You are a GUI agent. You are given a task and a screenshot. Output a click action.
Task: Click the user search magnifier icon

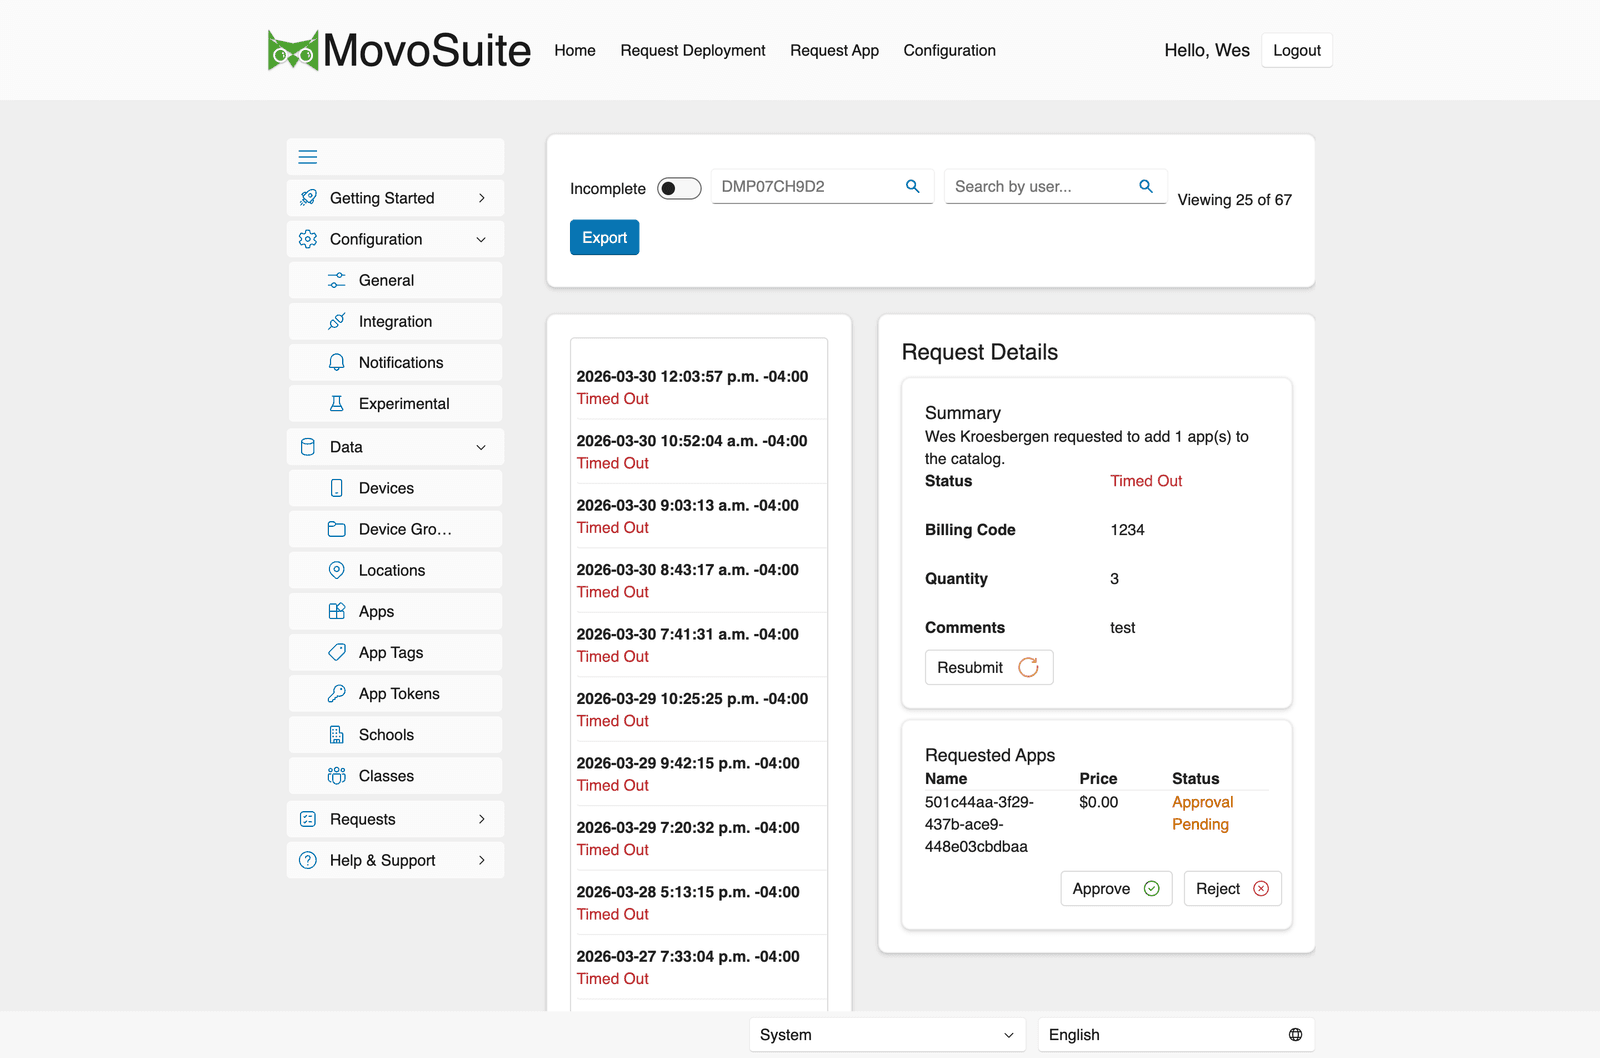tap(1146, 186)
